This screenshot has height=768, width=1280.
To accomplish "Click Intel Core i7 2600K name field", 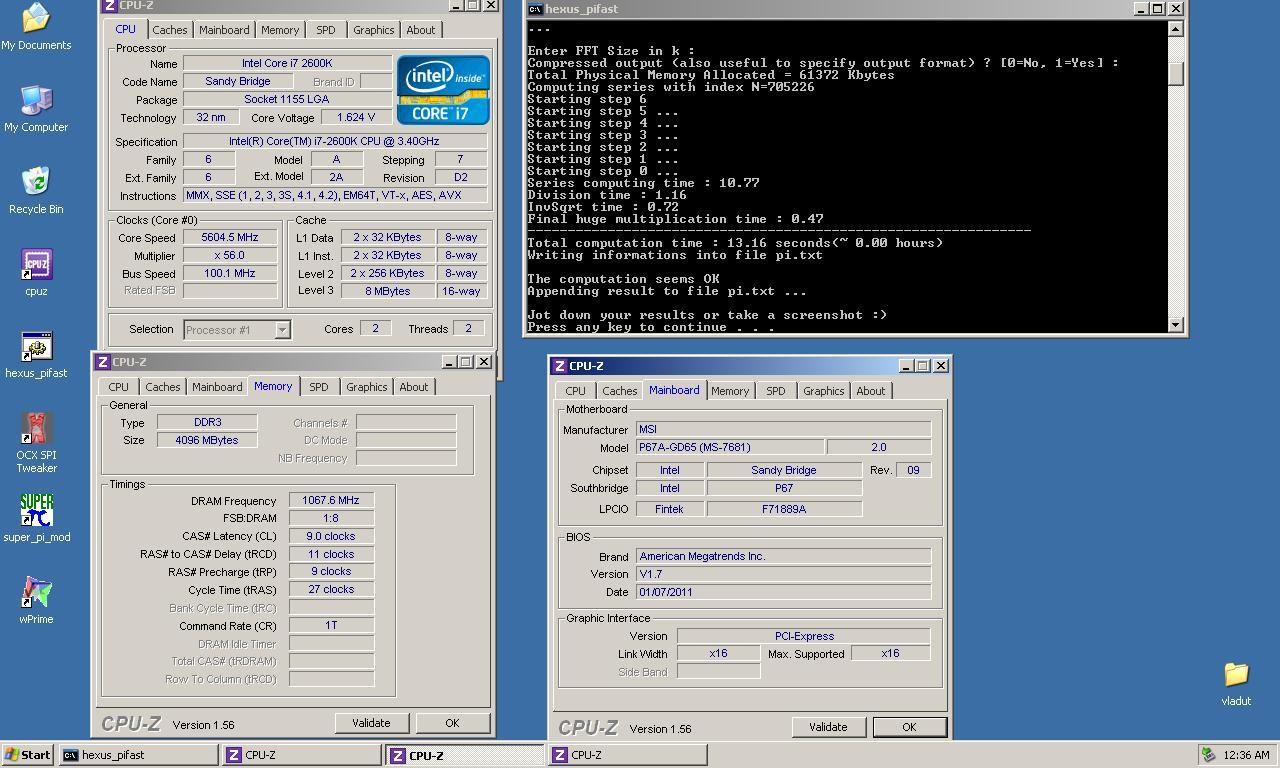I will (x=287, y=63).
